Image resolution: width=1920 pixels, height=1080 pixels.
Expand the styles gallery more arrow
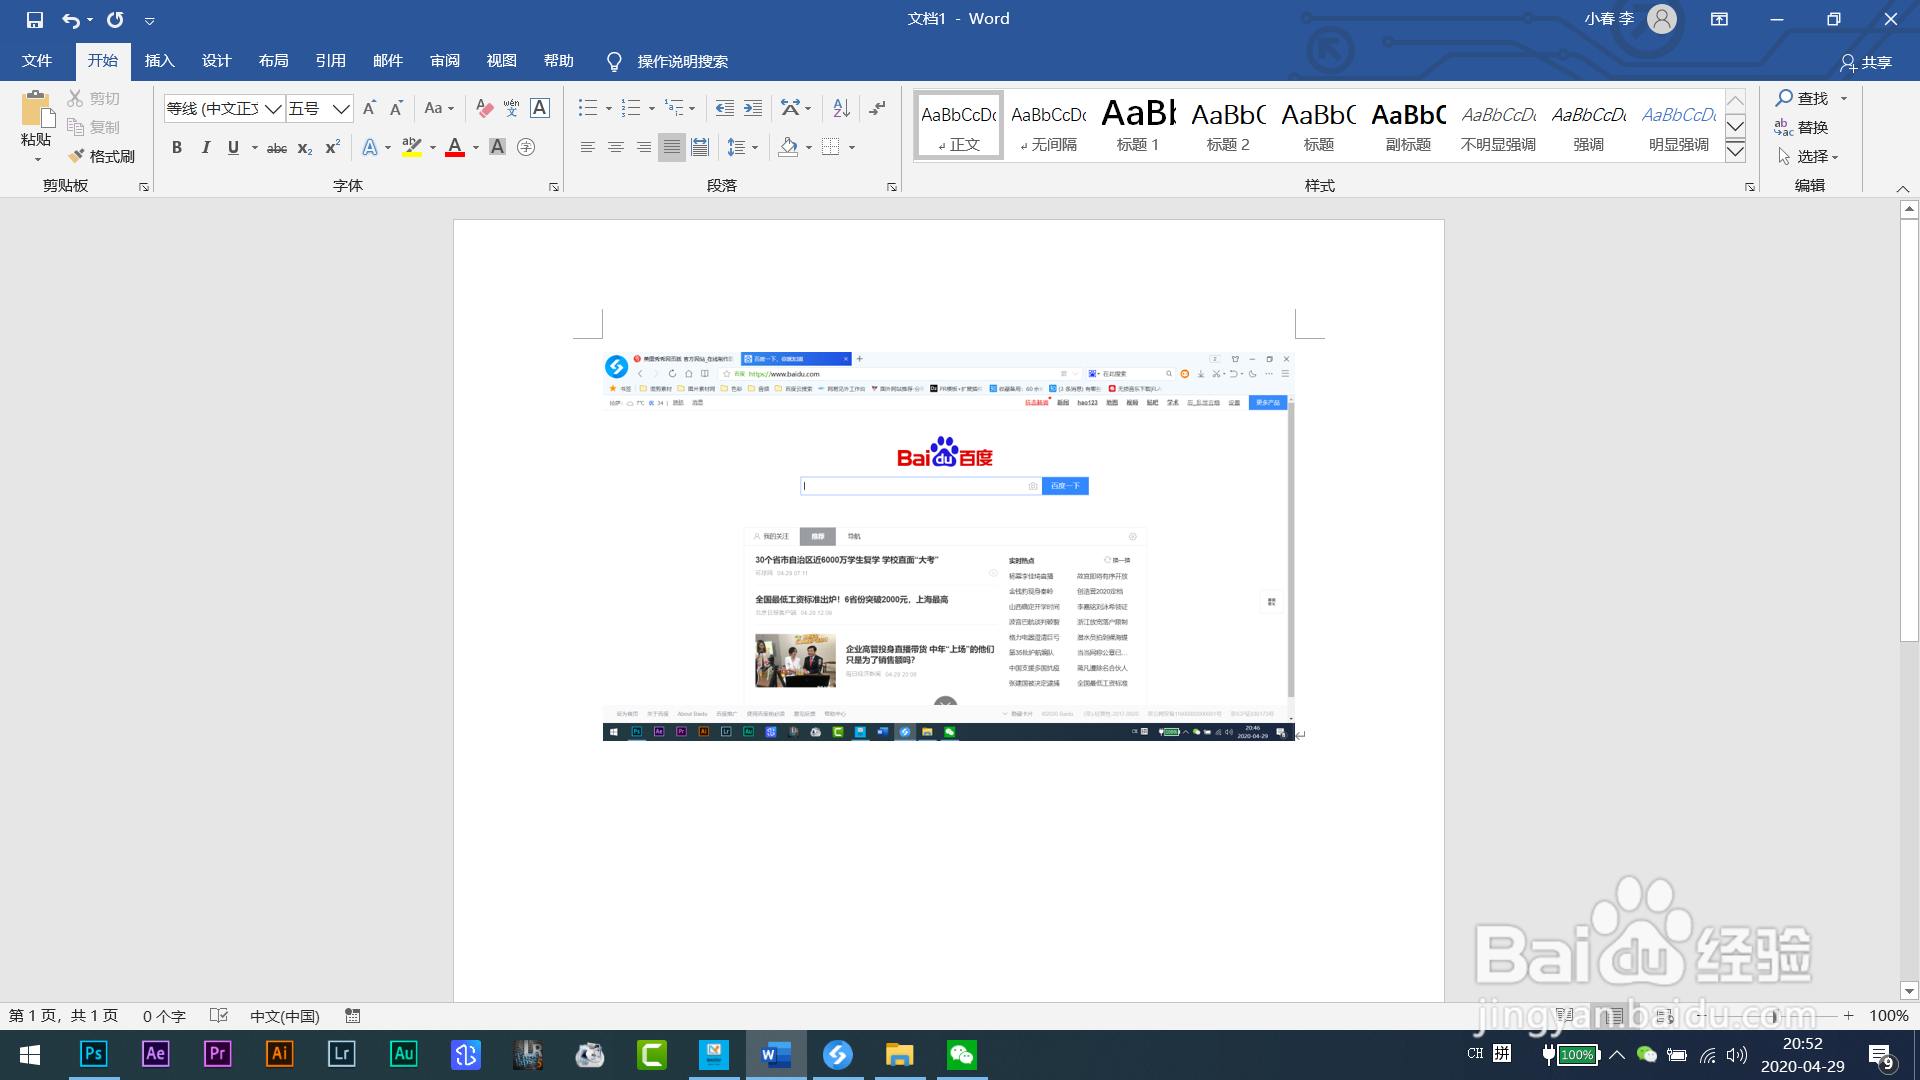point(1736,152)
